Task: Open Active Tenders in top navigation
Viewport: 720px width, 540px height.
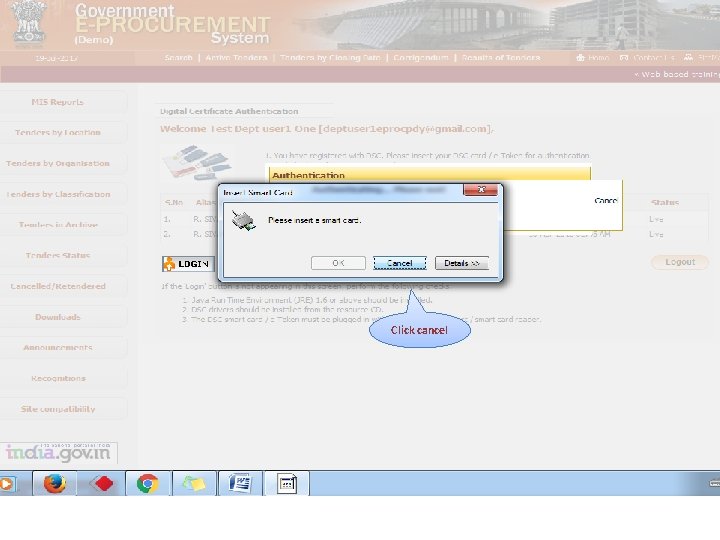Action: [236, 58]
